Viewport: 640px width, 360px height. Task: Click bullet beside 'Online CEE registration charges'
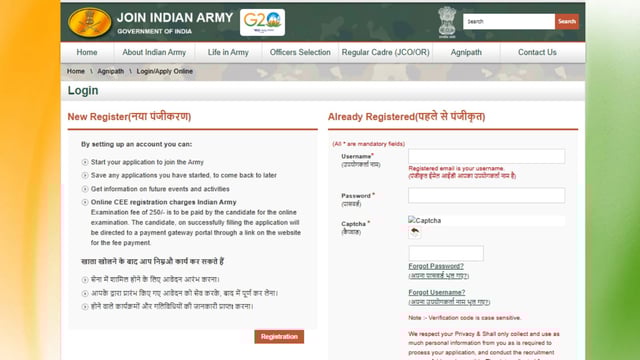(85, 202)
